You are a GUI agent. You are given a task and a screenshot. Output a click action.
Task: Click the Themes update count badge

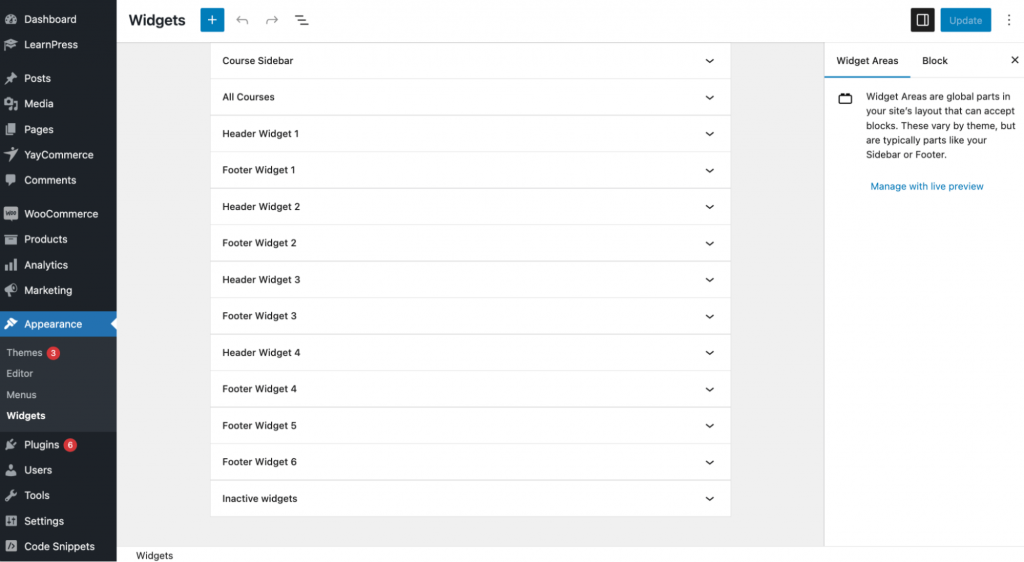coord(54,352)
